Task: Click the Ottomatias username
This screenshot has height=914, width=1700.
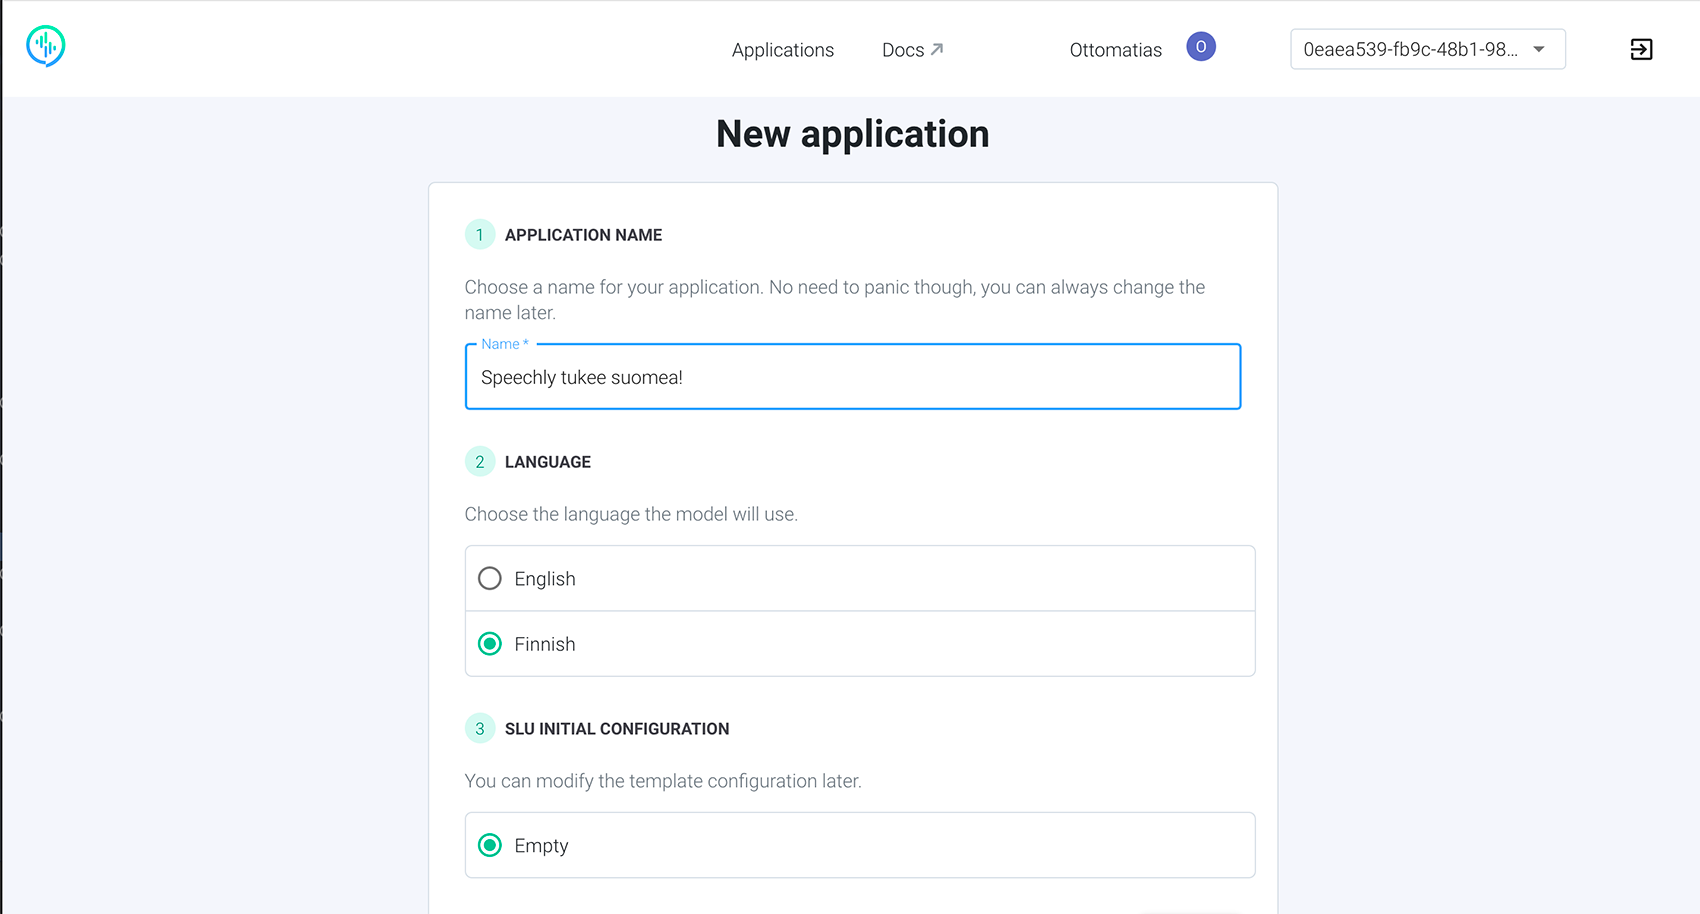Action: (1115, 50)
